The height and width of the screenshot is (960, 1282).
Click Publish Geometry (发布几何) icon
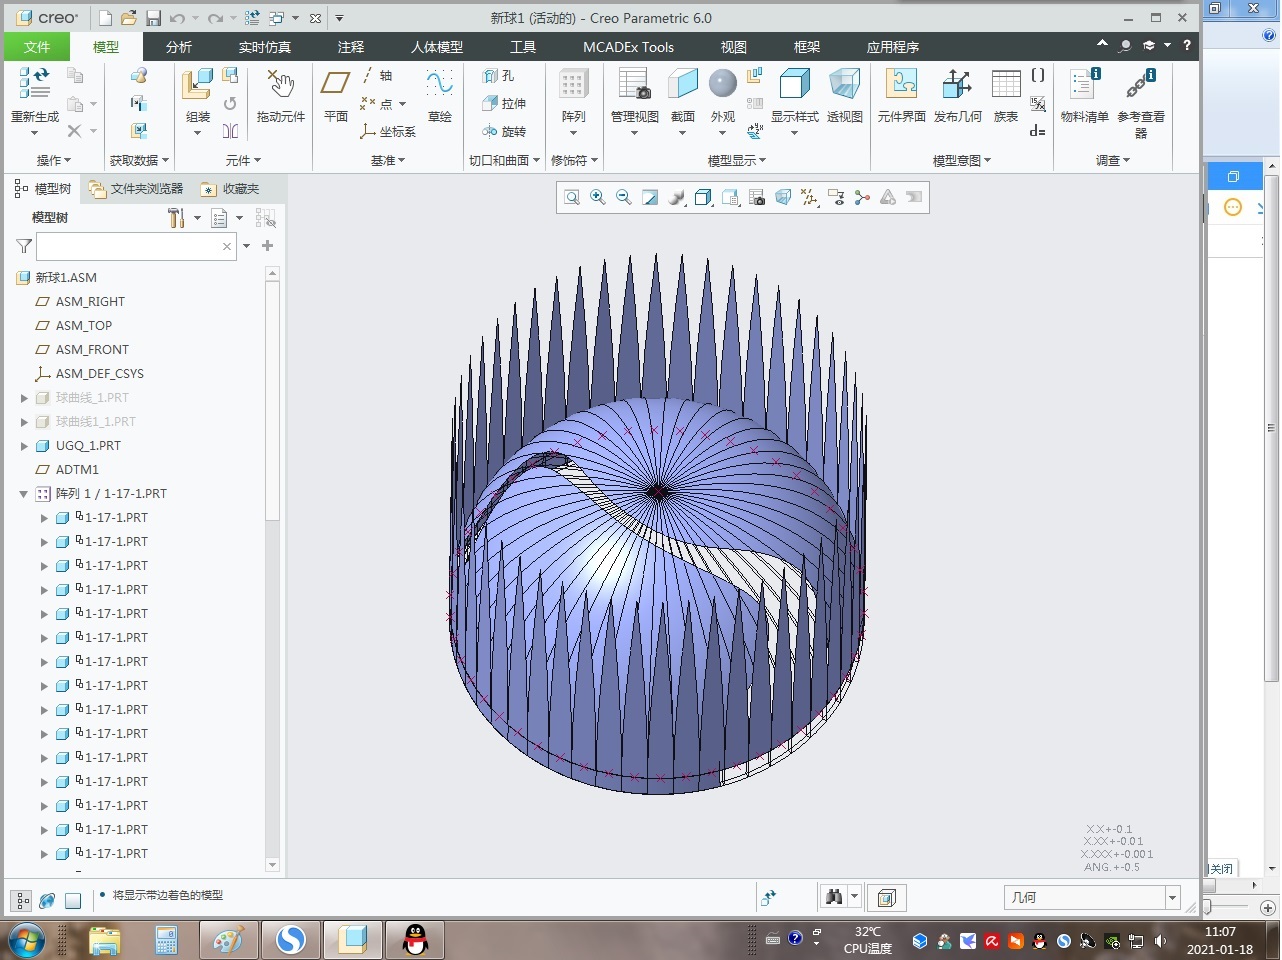point(957,85)
